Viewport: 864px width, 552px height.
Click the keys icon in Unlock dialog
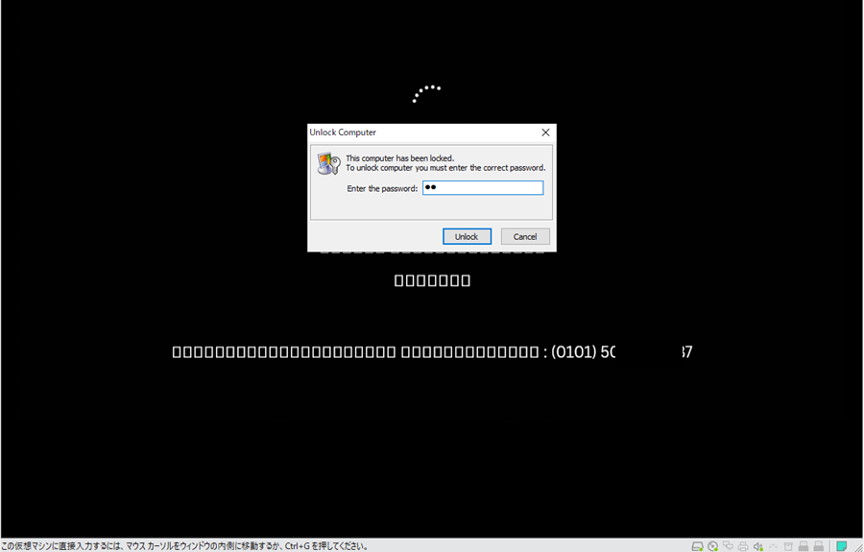pyautogui.click(x=329, y=164)
